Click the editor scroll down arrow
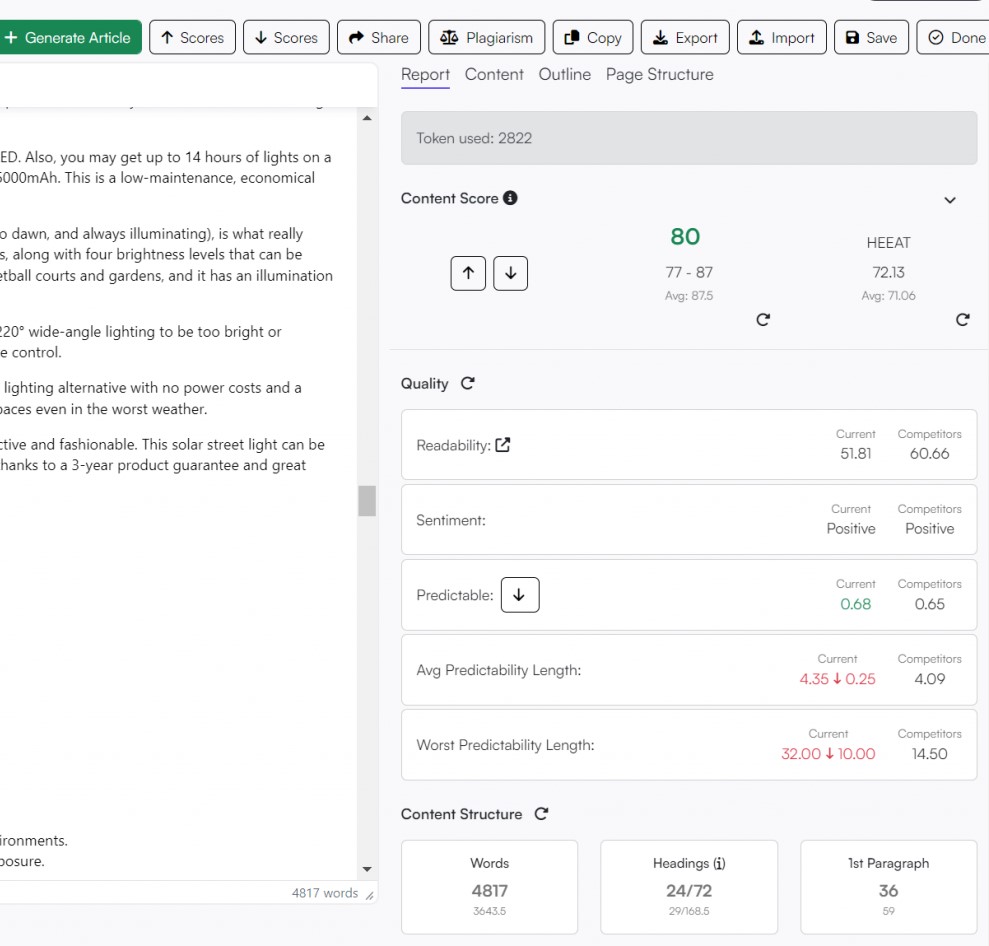The height and width of the screenshot is (946, 989). coord(366,869)
